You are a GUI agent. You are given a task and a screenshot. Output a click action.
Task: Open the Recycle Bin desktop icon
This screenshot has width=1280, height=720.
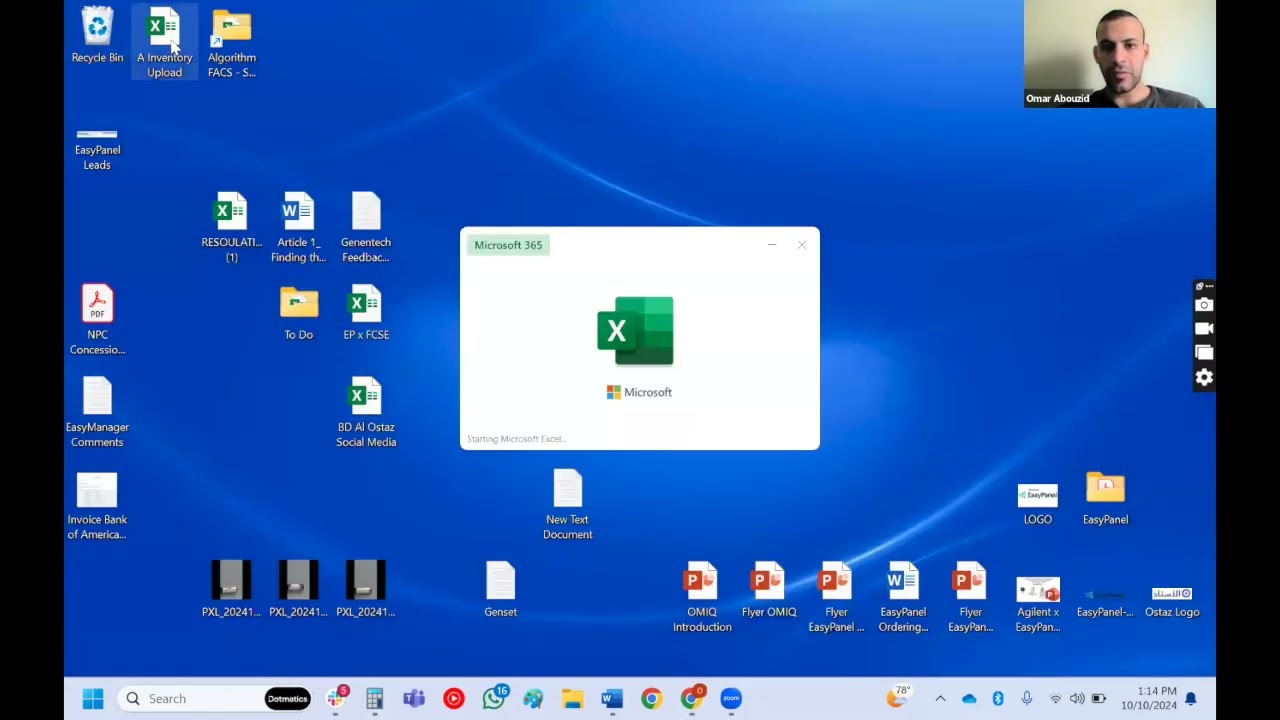click(x=97, y=36)
